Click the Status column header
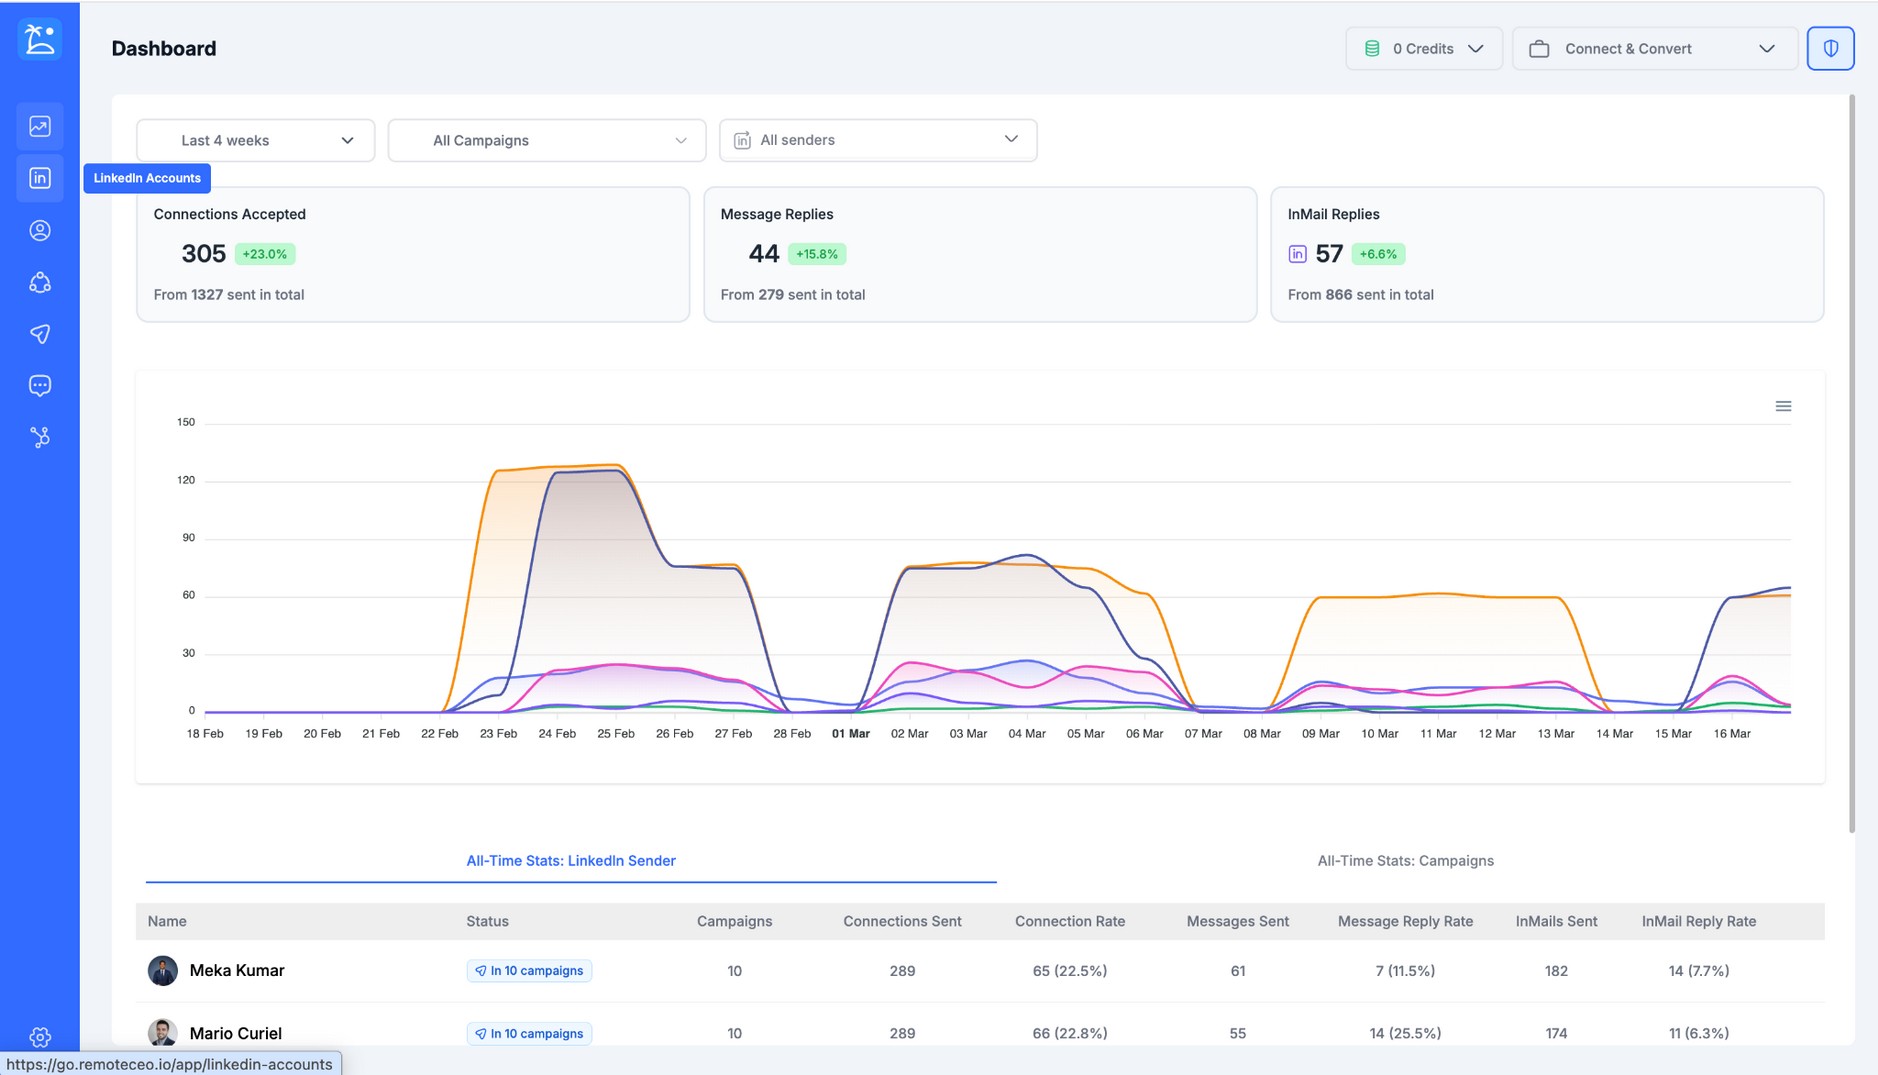 [x=487, y=921]
